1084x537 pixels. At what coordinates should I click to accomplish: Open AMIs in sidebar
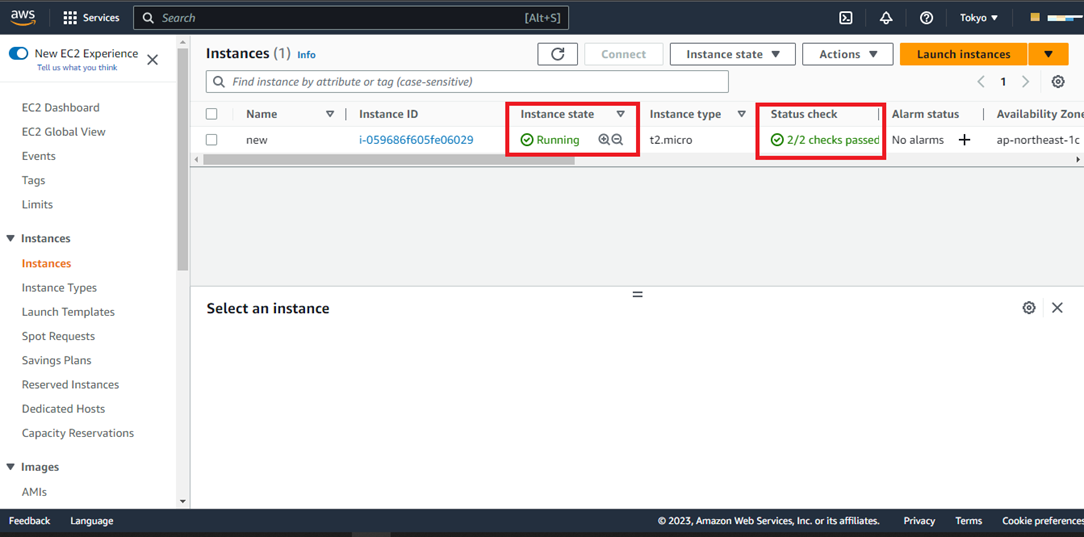(x=35, y=491)
